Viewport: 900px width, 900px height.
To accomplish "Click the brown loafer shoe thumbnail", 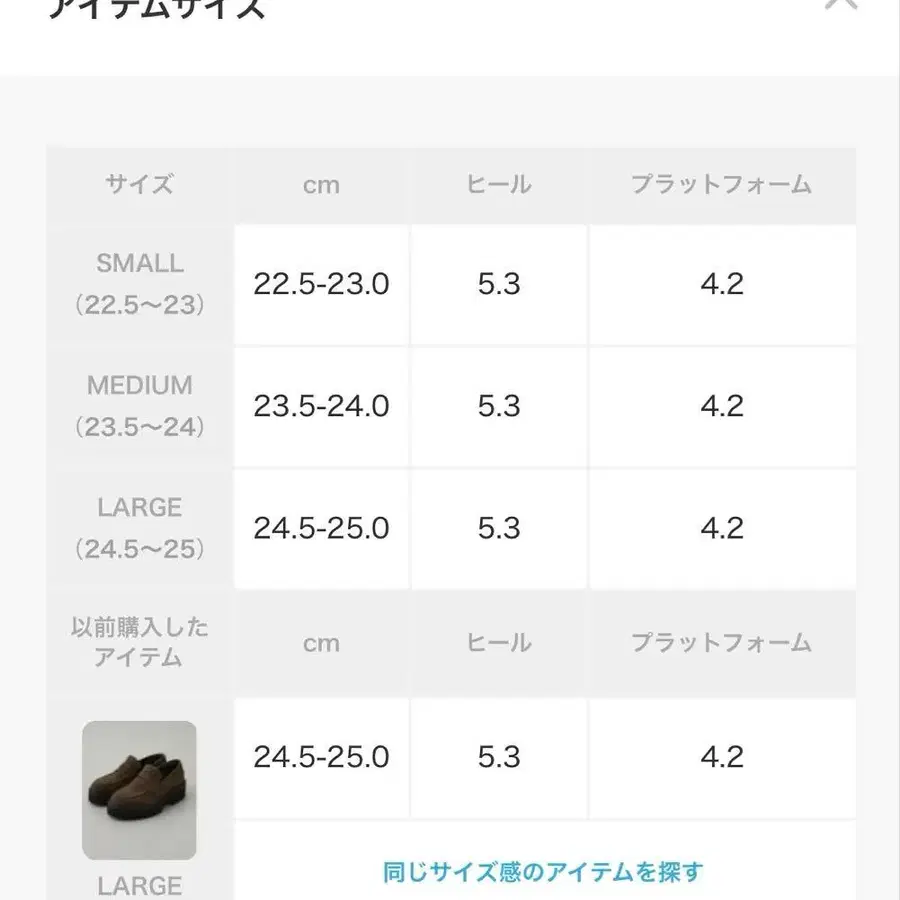I will tap(139, 789).
